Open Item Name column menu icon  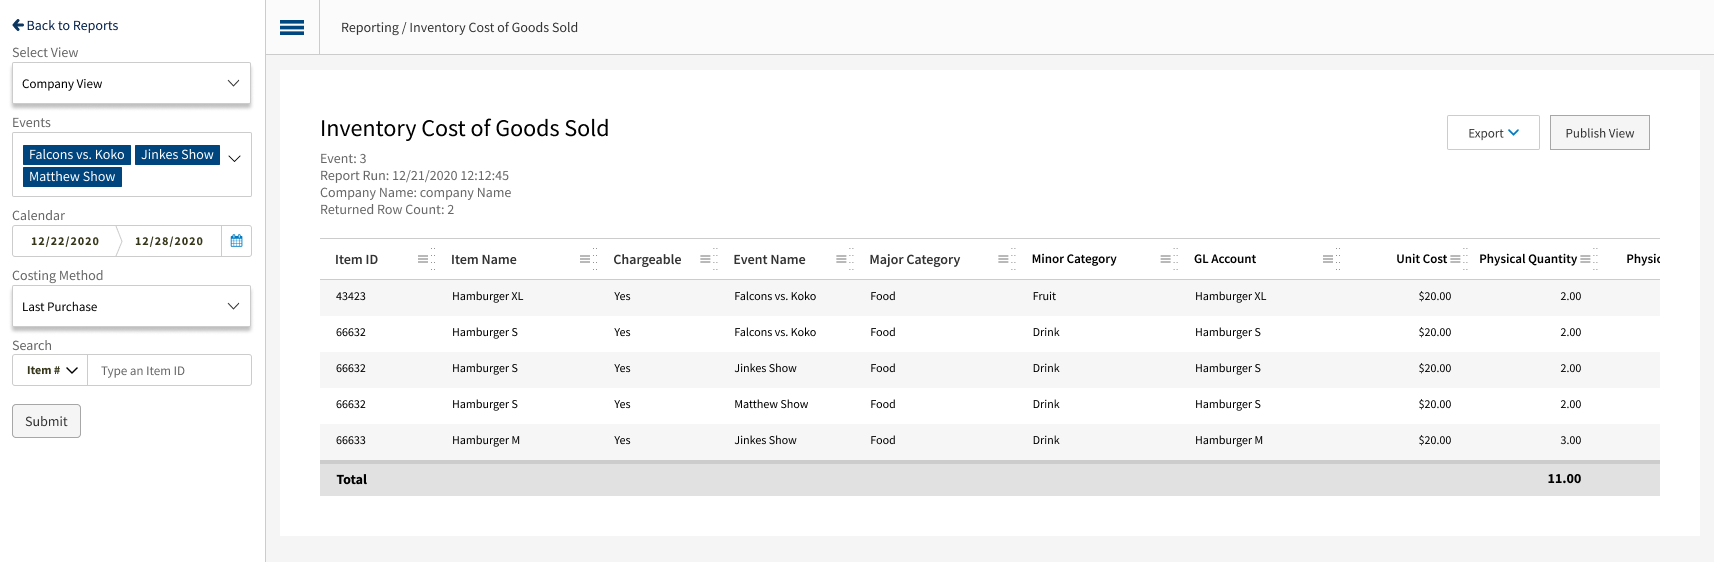[585, 259]
